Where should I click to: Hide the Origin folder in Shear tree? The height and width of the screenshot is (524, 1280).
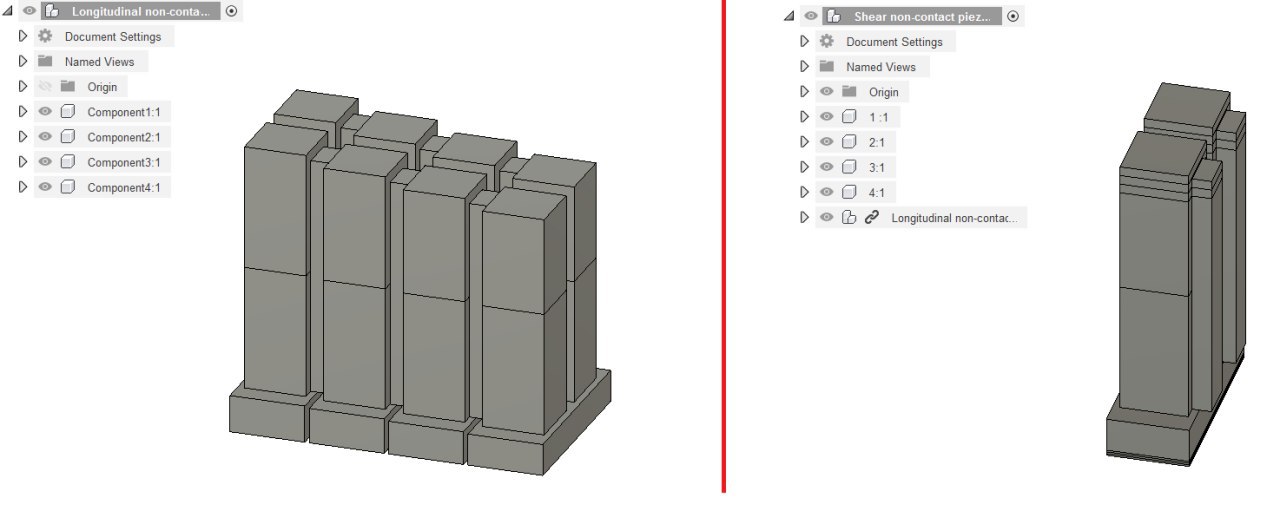826,92
